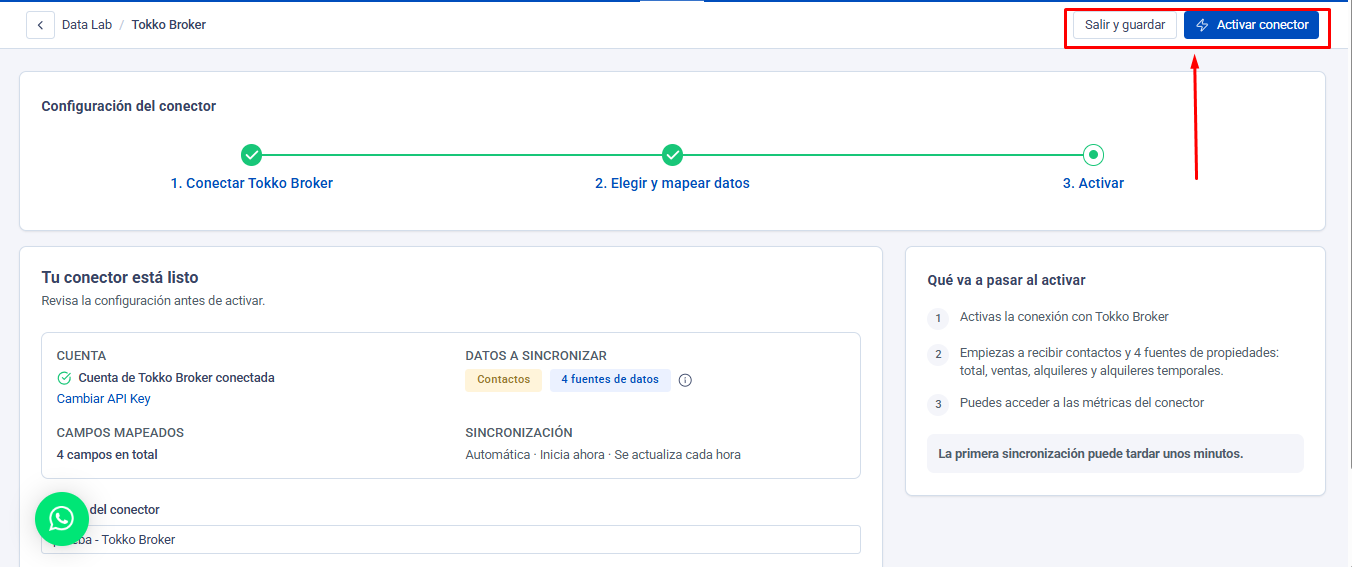Click Tu conector está listo heading
This screenshot has height=567, width=1352.
[120, 278]
